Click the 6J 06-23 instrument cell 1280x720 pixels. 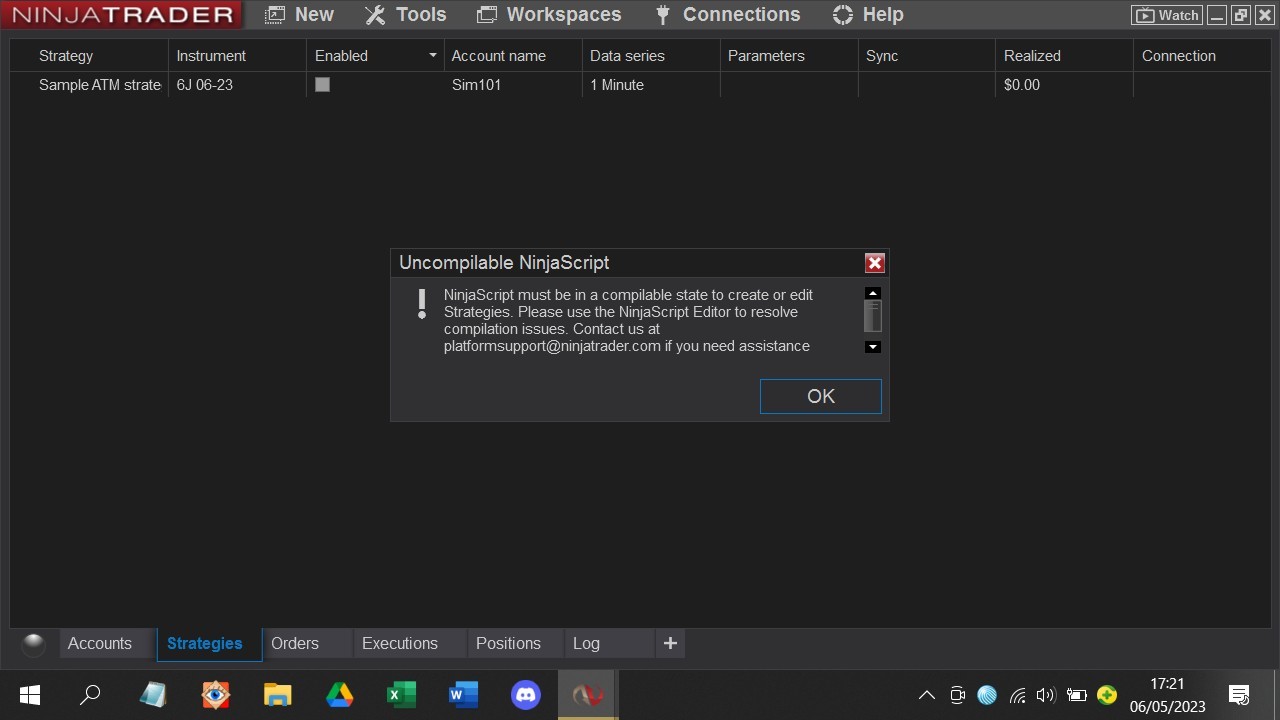click(205, 85)
